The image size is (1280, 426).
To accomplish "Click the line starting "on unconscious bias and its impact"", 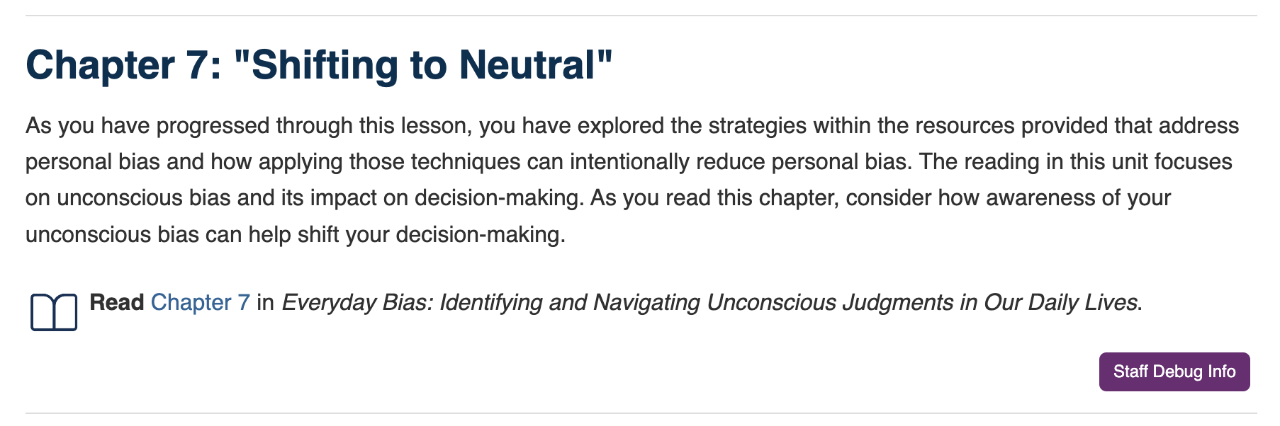I will [x=598, y=198].
